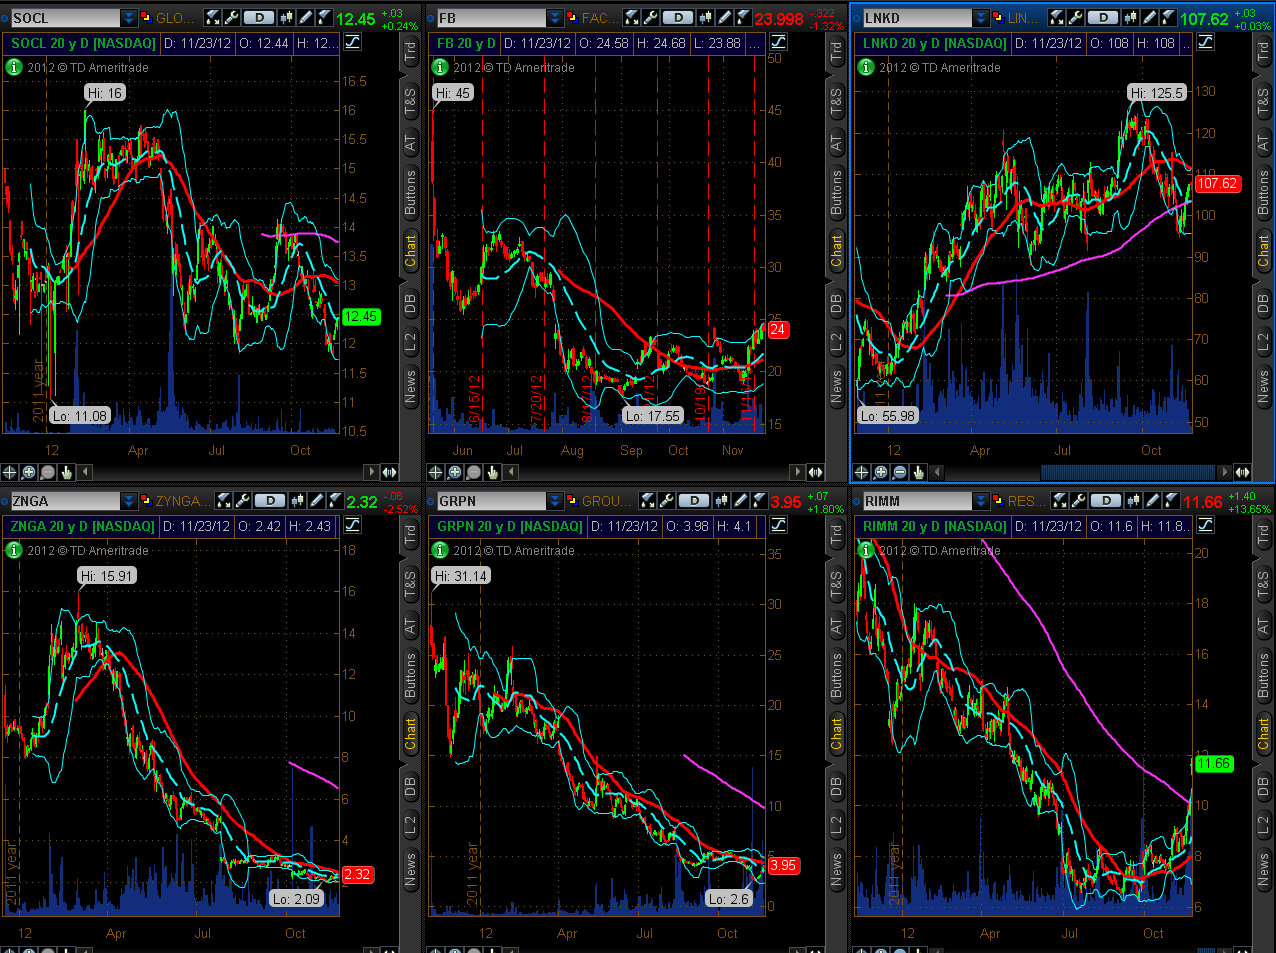Open the candlestick chart style icon for SOCL
Viewport: 1276px width, 953px height.
click(286, 18)
